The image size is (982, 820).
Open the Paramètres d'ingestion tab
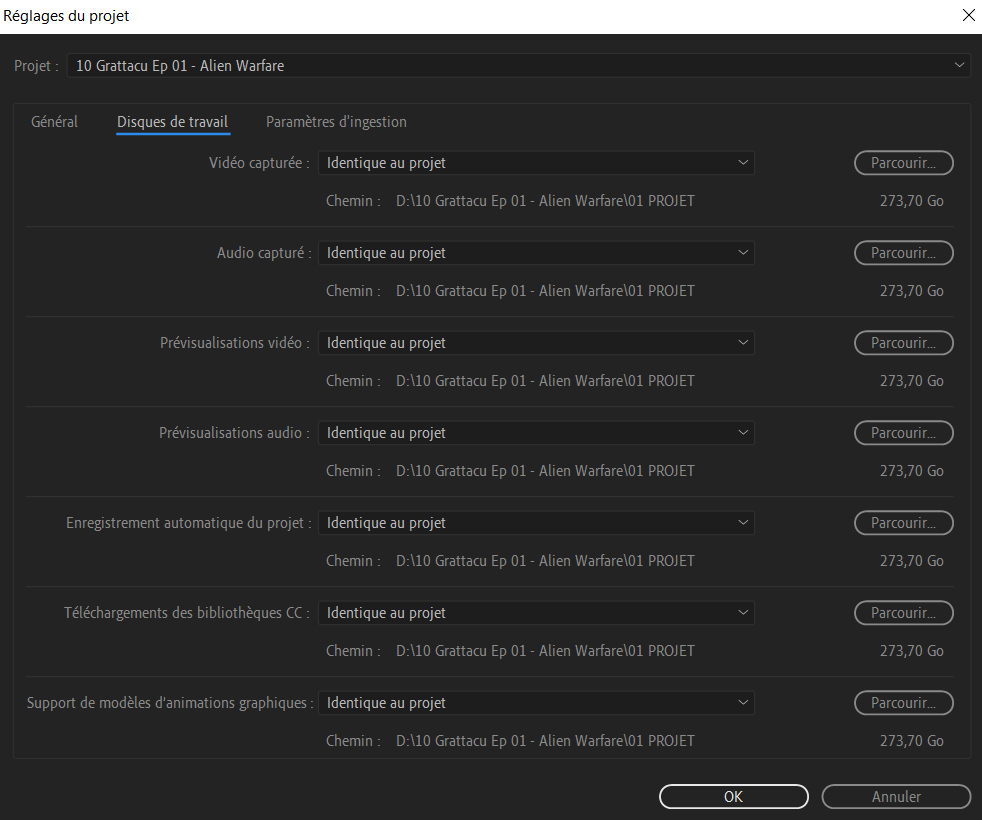point(335,121)
